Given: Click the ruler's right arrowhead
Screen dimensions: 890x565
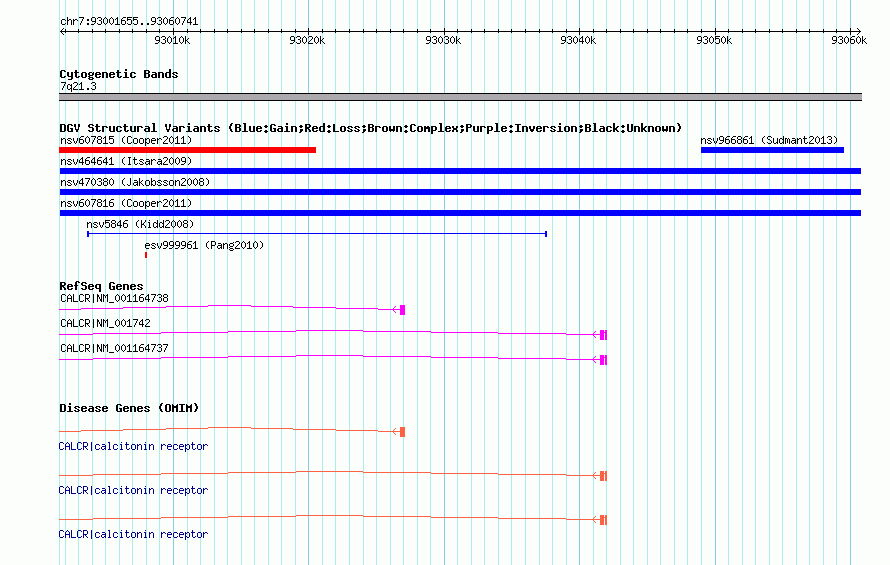Looking at the screenshot, I should [859, 31].
